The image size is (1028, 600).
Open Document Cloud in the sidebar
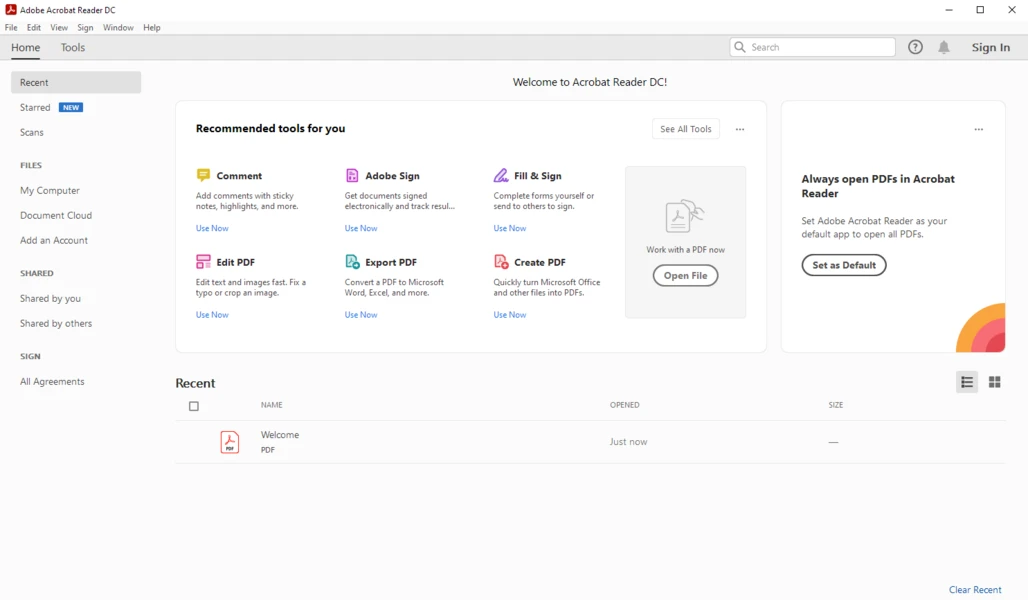coord(56,215)
